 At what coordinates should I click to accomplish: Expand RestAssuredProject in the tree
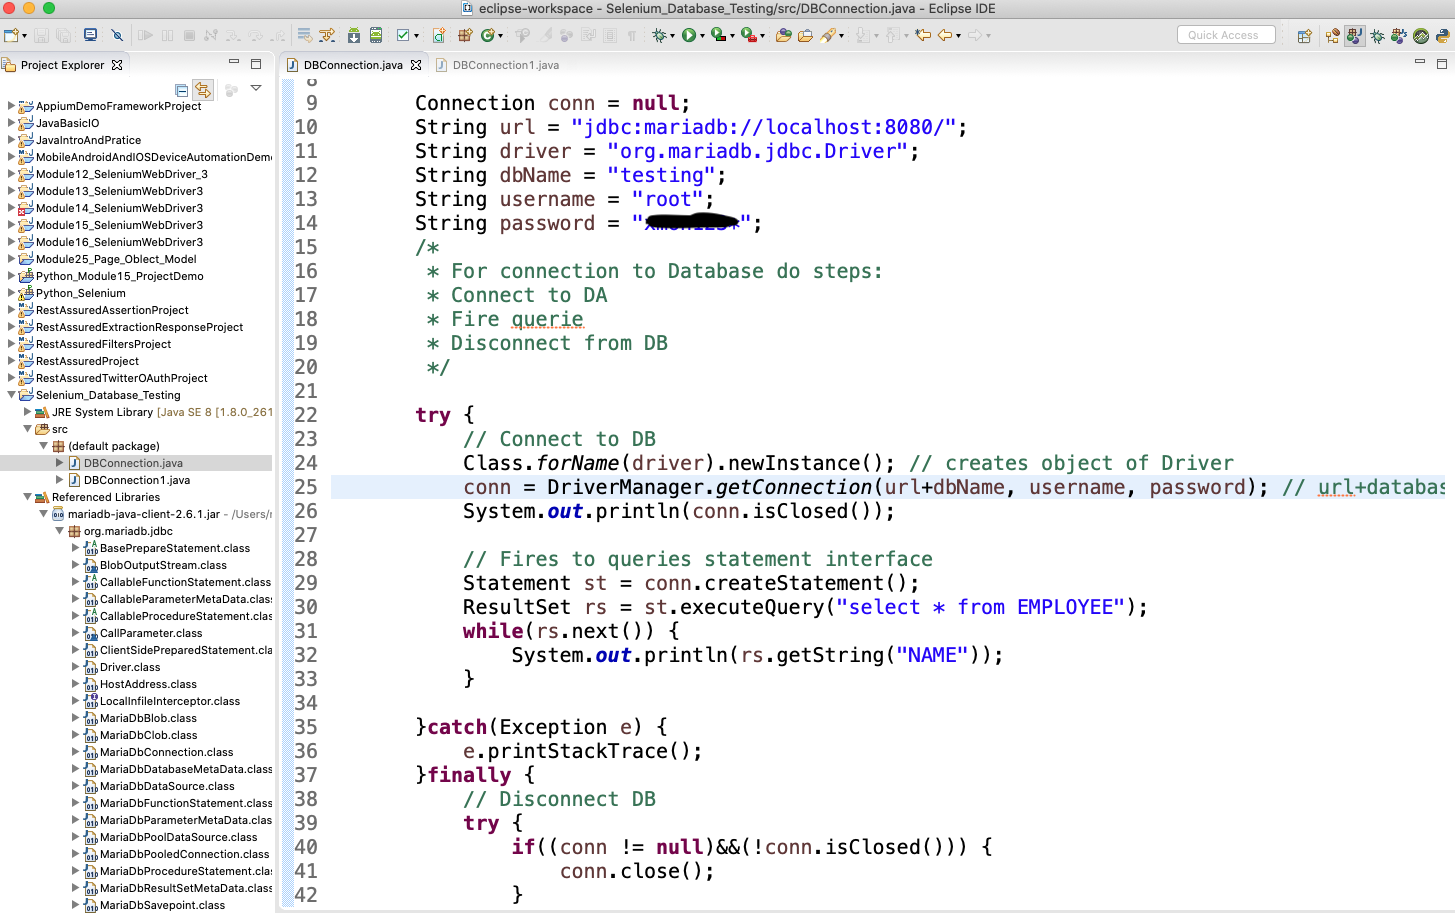(x=12, y=361)
